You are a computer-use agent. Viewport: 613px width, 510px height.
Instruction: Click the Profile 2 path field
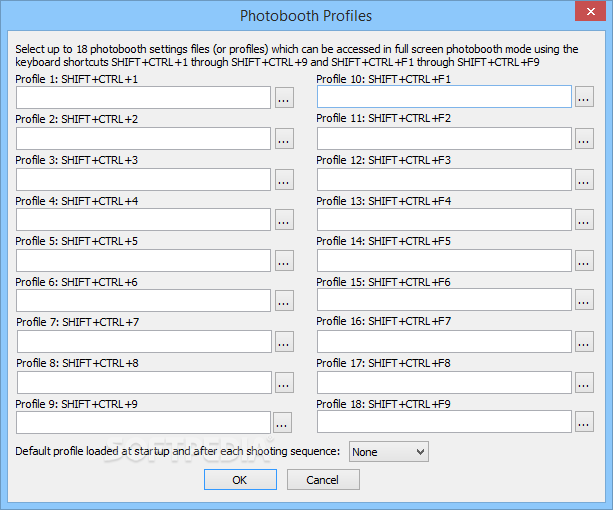click(143, 139)
